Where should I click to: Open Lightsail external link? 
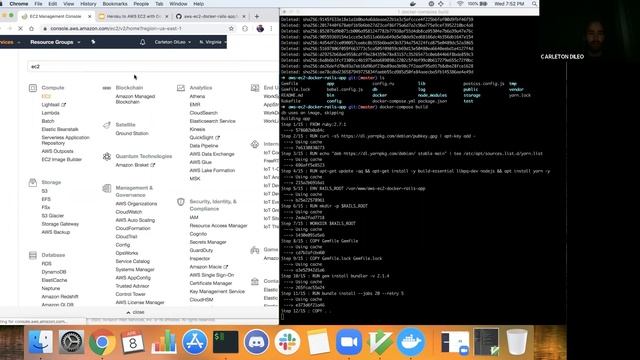tap(53, 104)
